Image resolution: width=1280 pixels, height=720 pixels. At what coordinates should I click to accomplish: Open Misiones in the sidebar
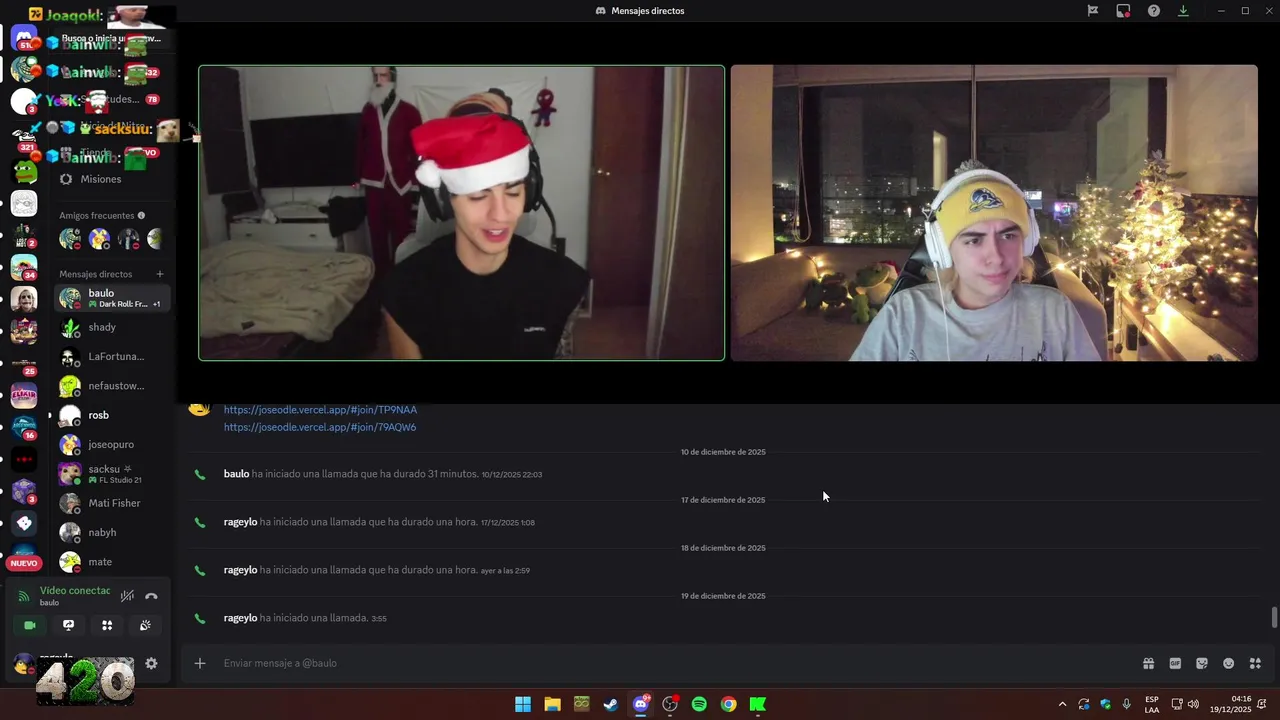112,179
